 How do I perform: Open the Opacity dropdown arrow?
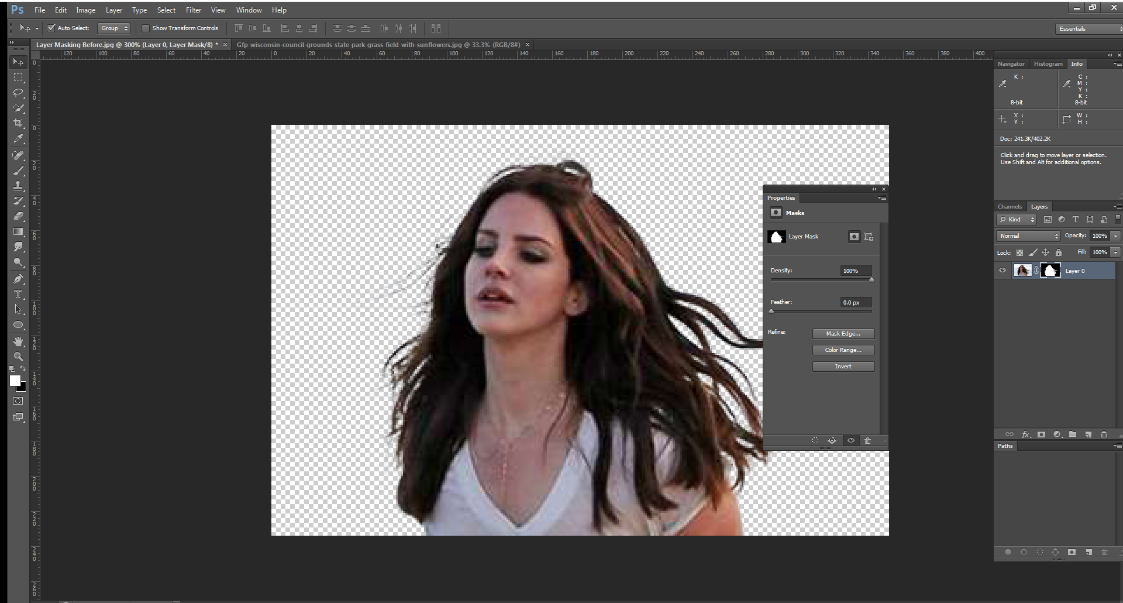[x=1115, y=236]
